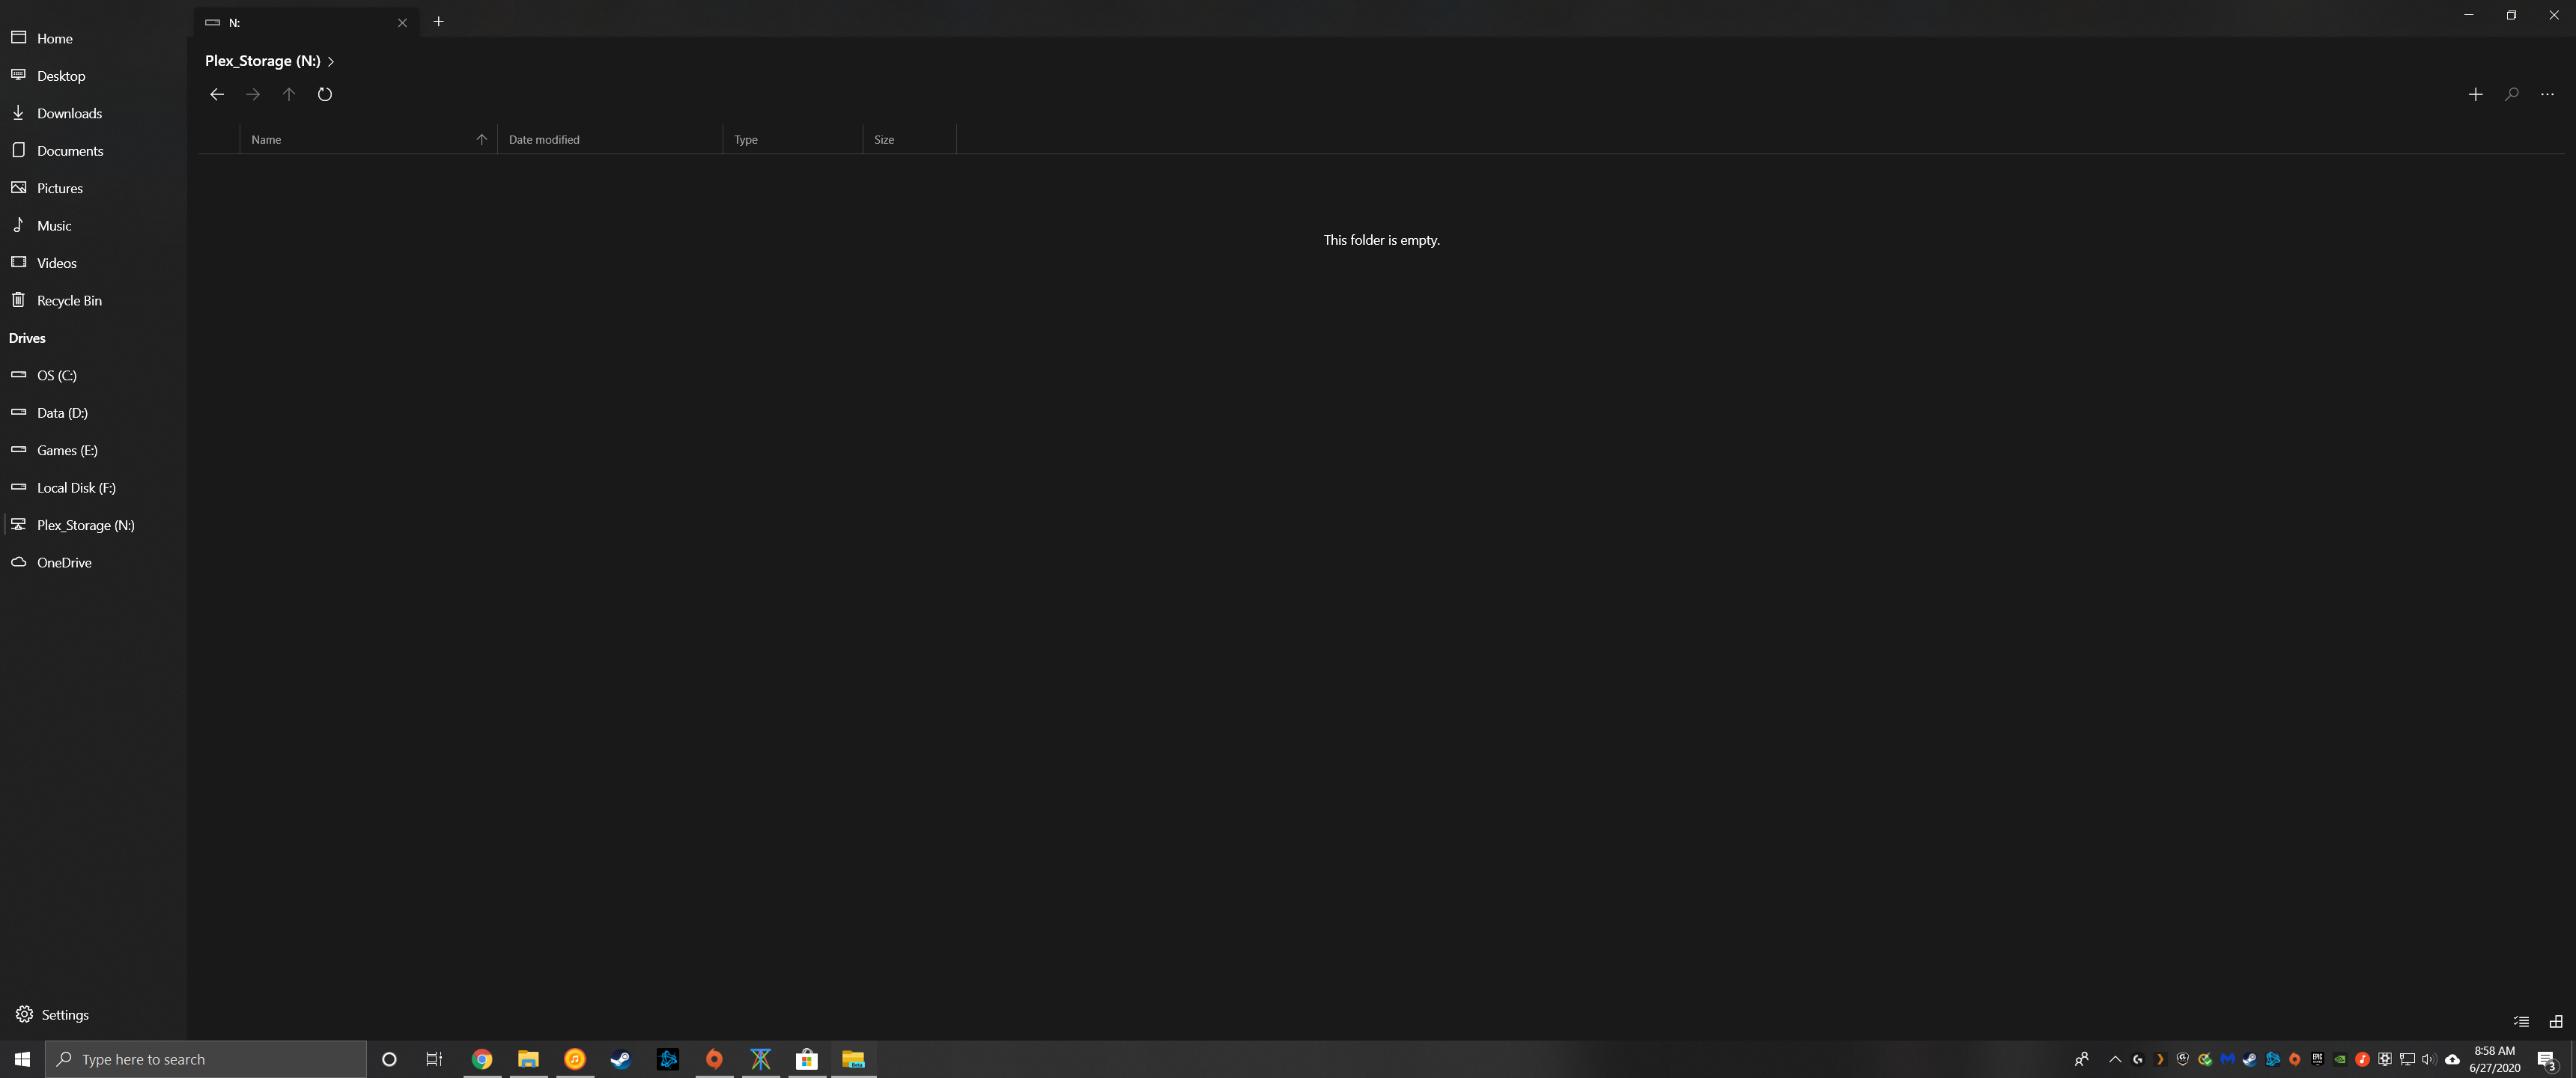This screenshot has width=2576, height=1078.
Task: Open Local Disk (F:) drive
Action: pos(93,488)
